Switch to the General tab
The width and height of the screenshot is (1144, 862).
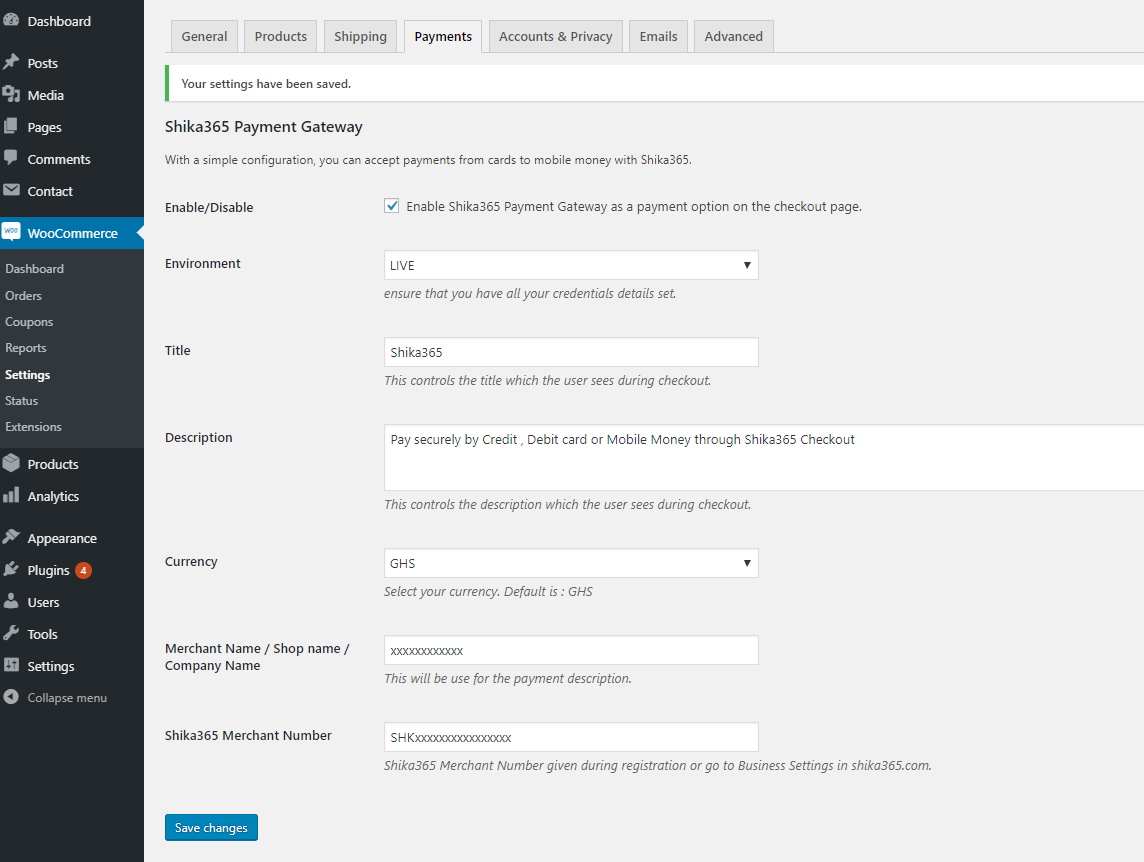coord(204,36)
